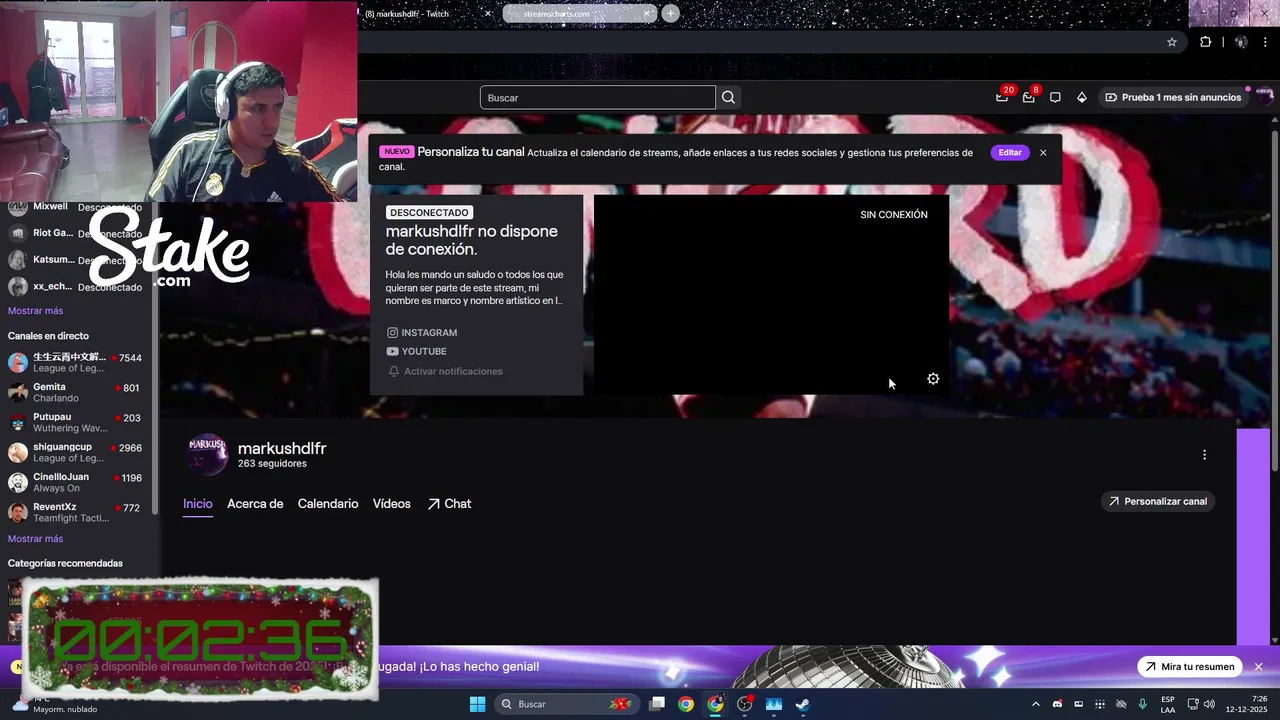Click the Bits diamond icon
1280x720 pixels.
click(x=1081, y=97)
